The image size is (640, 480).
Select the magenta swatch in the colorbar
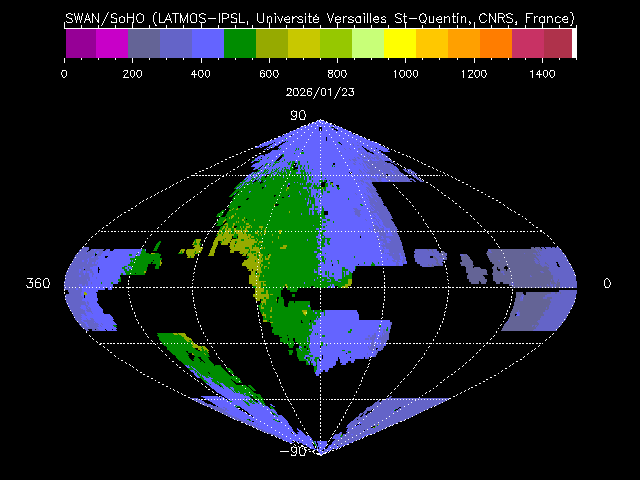click(x=112, y=43)
